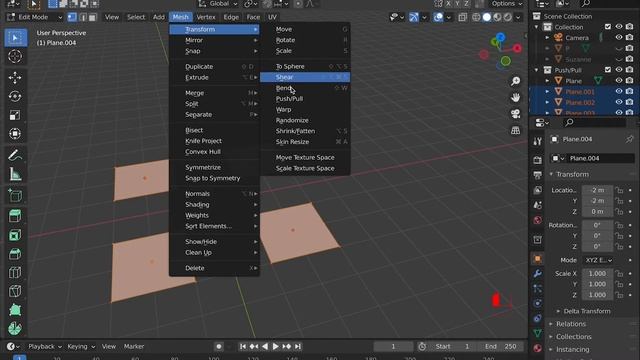Toggle camera view icon

516,114
